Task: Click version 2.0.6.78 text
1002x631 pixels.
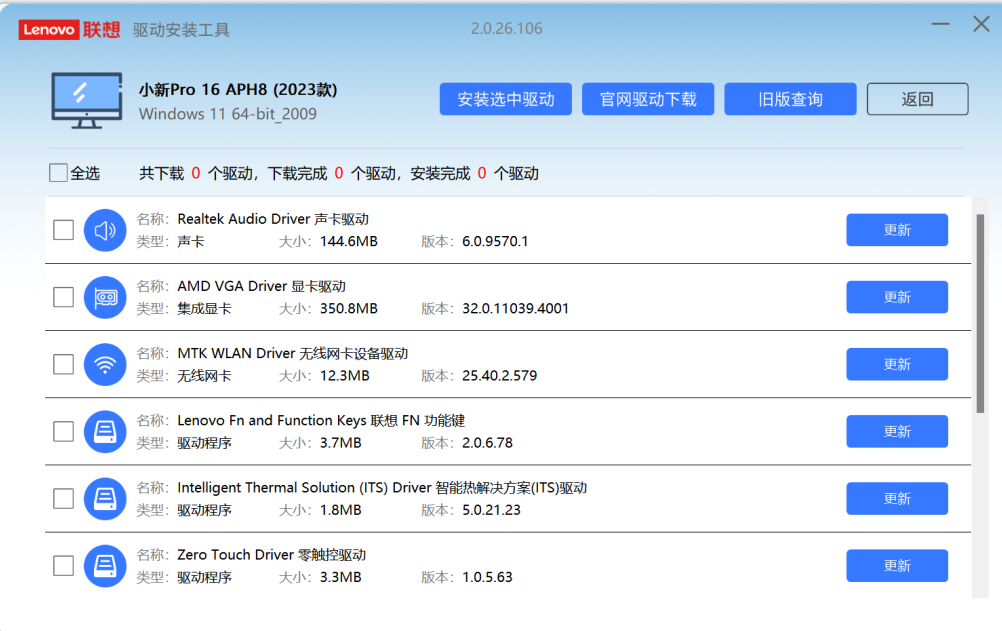Action: [488, 443]
